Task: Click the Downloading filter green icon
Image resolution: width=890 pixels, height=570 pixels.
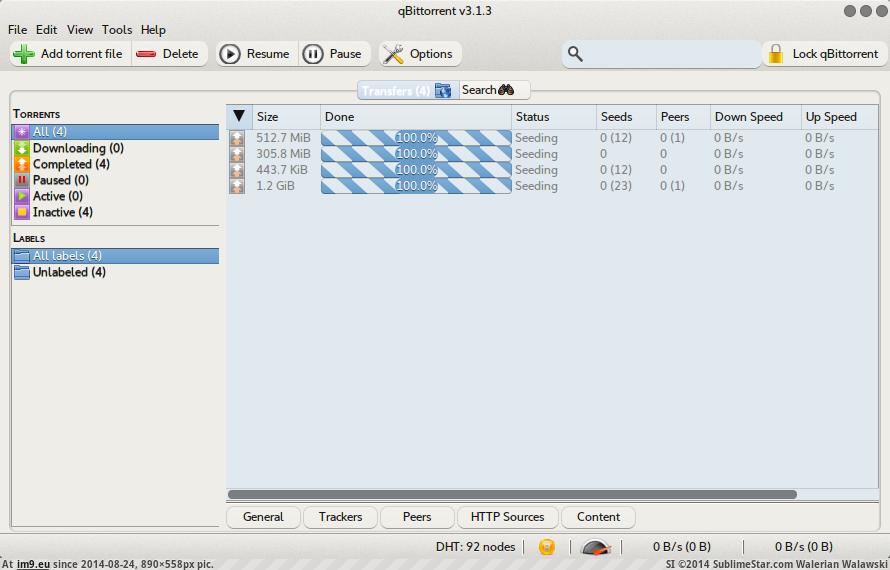Action: click(x=22, y=148)
